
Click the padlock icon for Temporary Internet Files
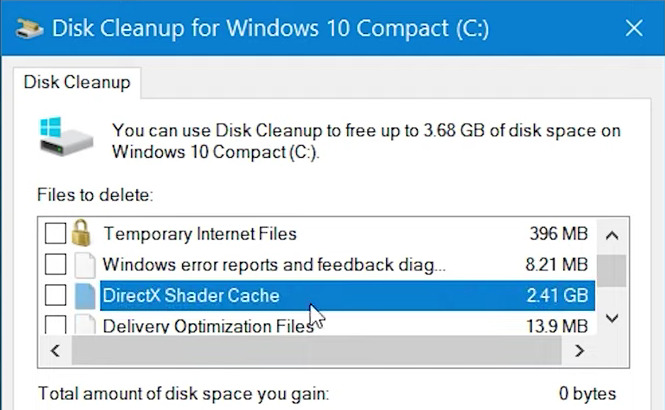pos(83,234)
